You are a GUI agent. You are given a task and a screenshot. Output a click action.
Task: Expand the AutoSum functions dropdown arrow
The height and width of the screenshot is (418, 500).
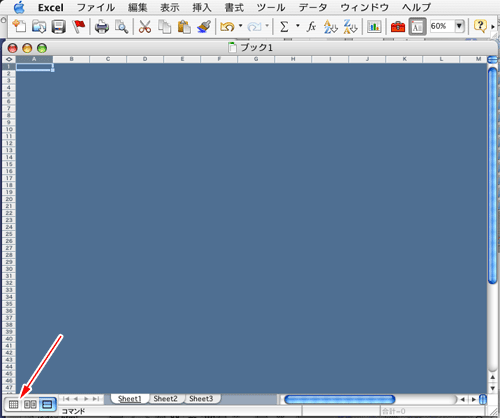click(298, 26)
